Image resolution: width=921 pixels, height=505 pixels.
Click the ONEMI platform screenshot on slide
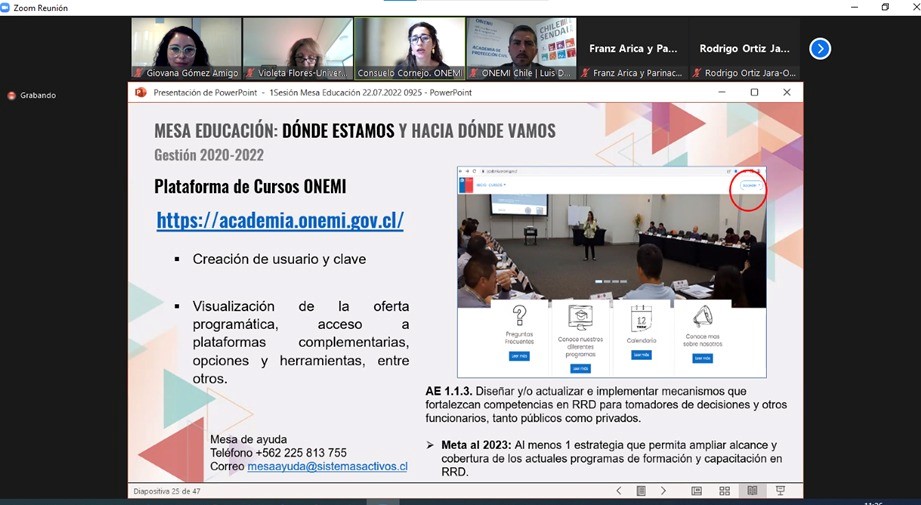(x=611, y=272)
